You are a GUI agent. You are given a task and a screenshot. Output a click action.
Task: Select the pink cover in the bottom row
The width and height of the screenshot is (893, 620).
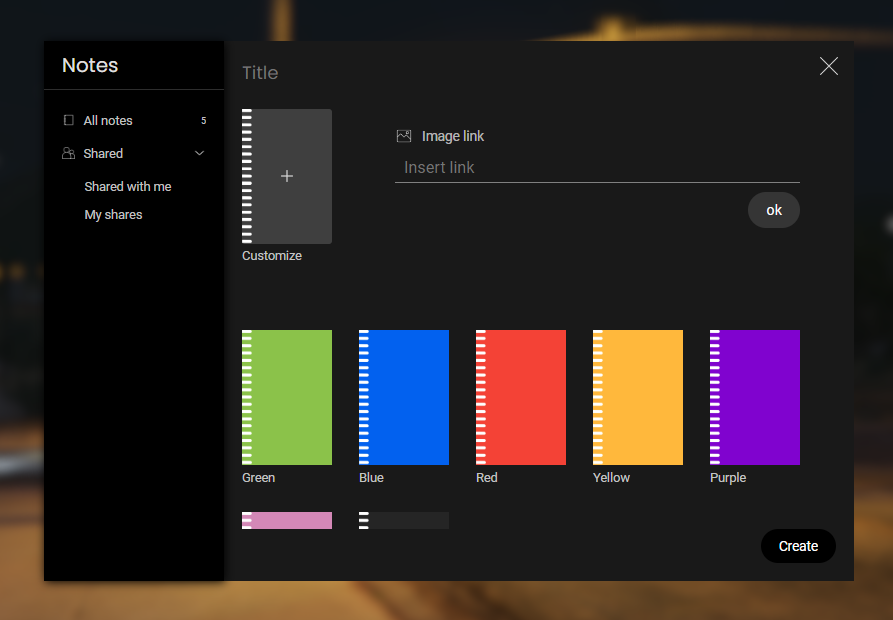coord(287,520)
